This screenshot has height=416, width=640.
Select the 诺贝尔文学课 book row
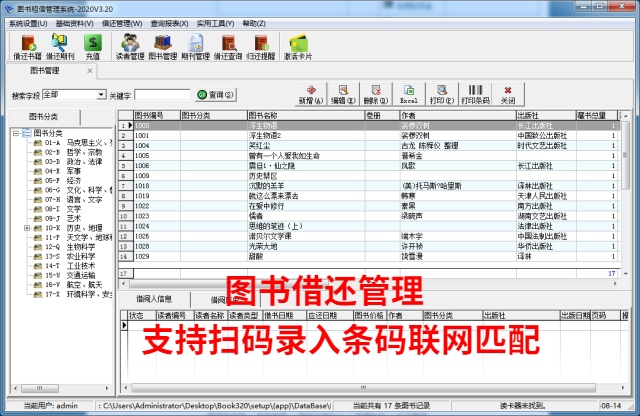coord(369,236)
